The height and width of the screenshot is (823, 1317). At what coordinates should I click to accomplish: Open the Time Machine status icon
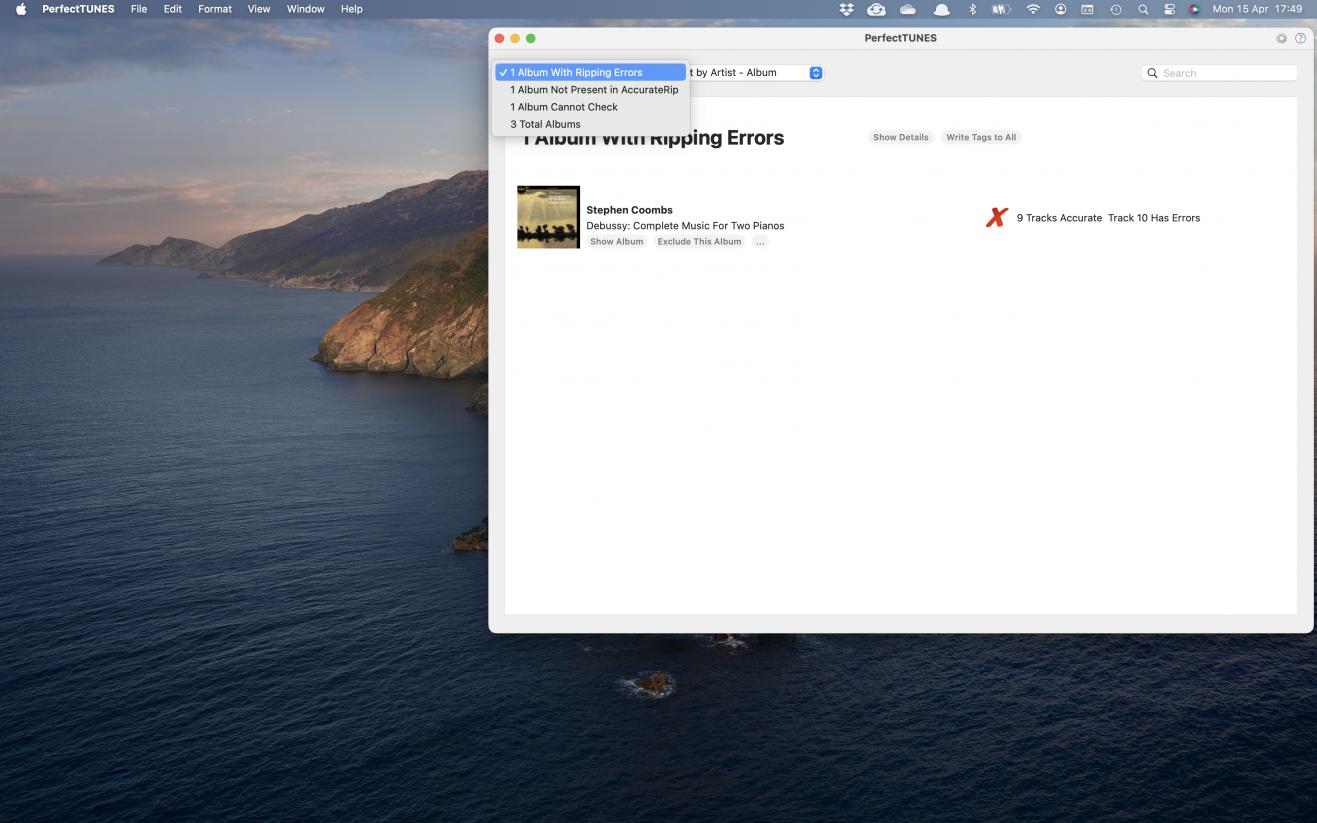[x=1115, y=9]
